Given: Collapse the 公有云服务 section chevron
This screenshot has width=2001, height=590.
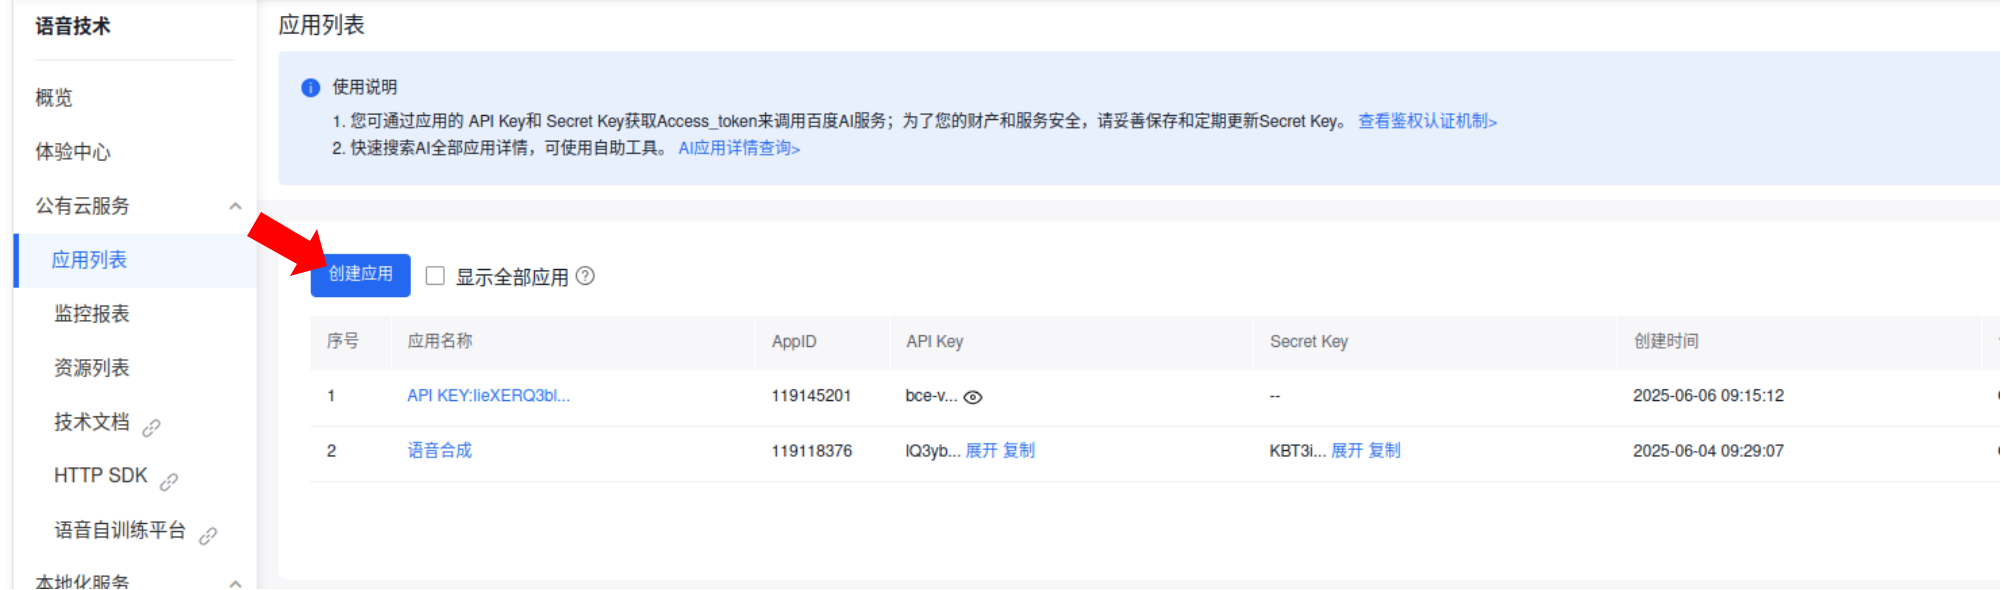Looking at the screenshot, I should (235, 207).
